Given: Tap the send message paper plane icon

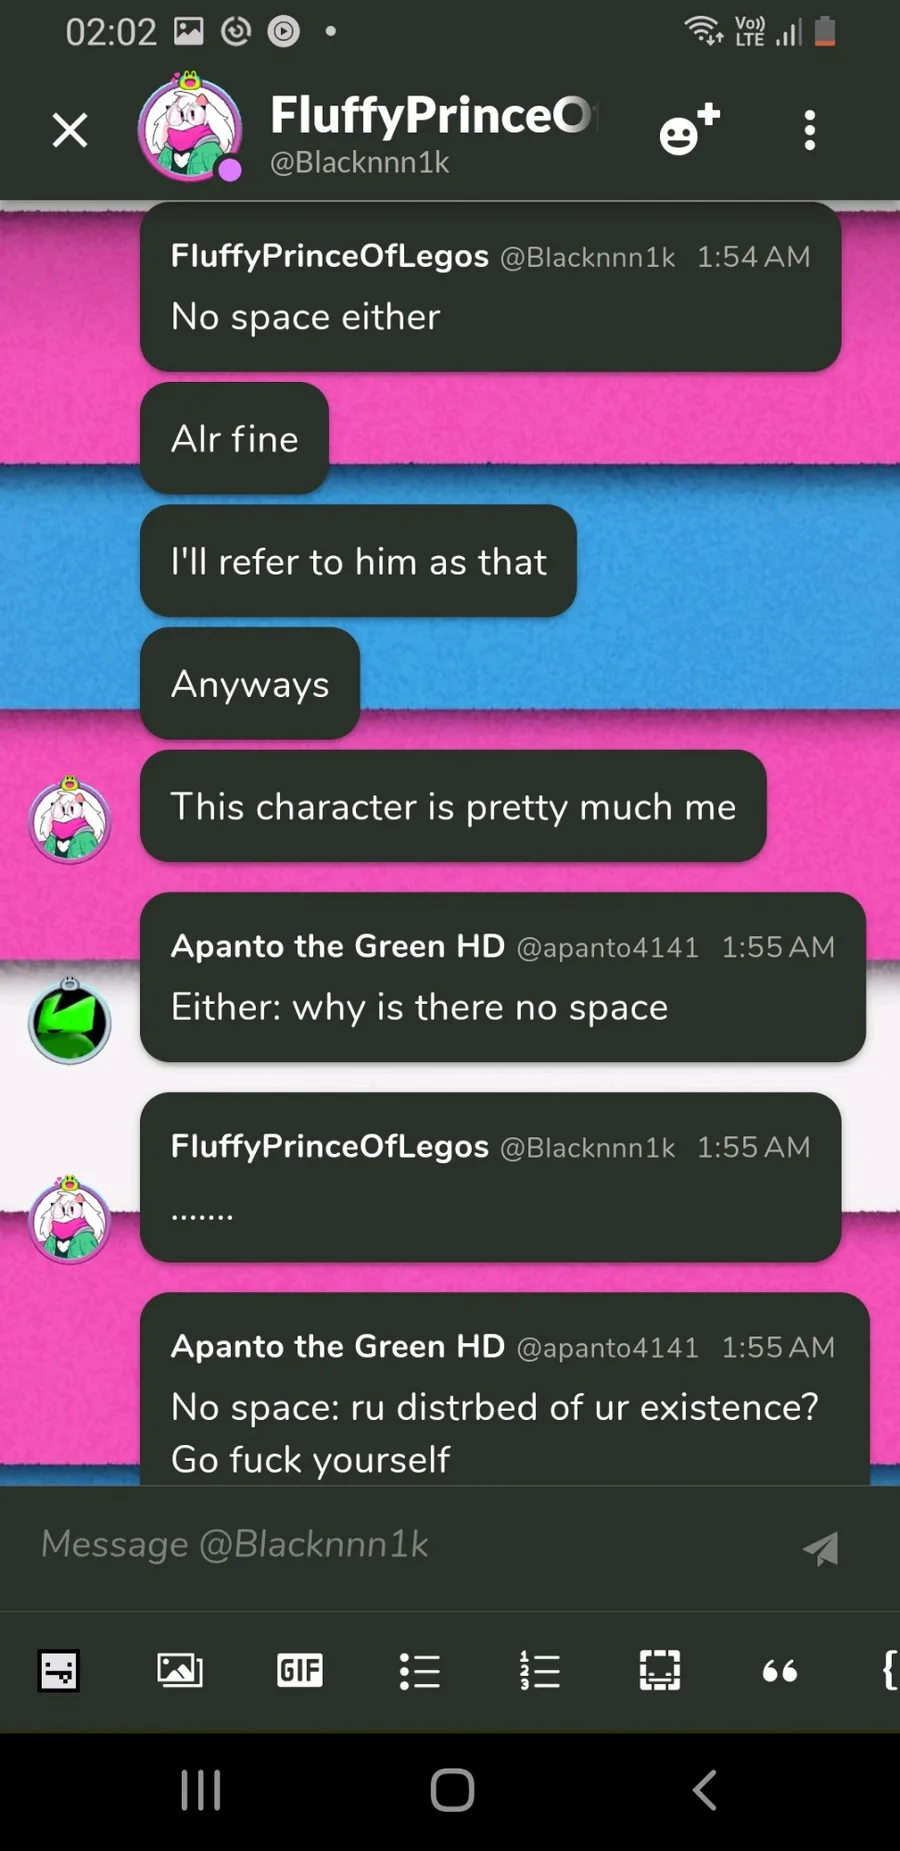Looking at the screenshot, I should pyautogui.click(x=821, y=1547).
